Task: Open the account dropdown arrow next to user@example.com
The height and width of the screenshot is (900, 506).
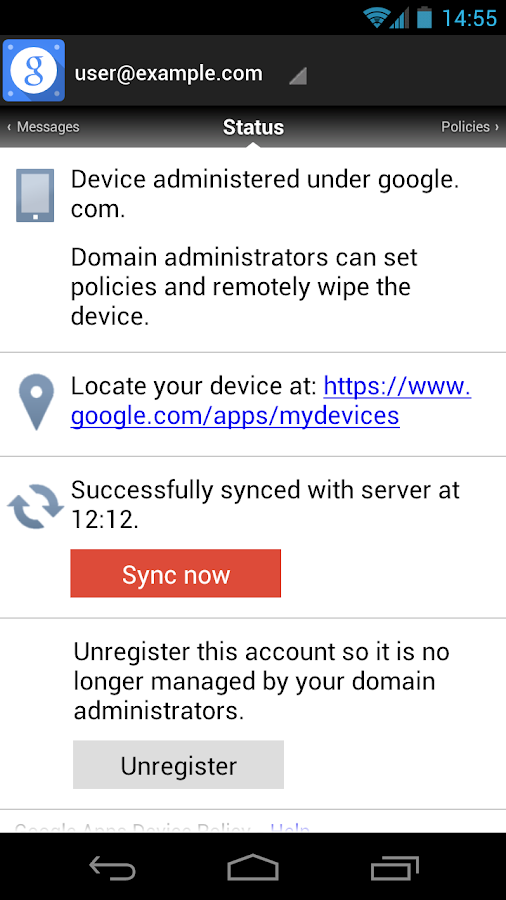Action: coord(298,76)
